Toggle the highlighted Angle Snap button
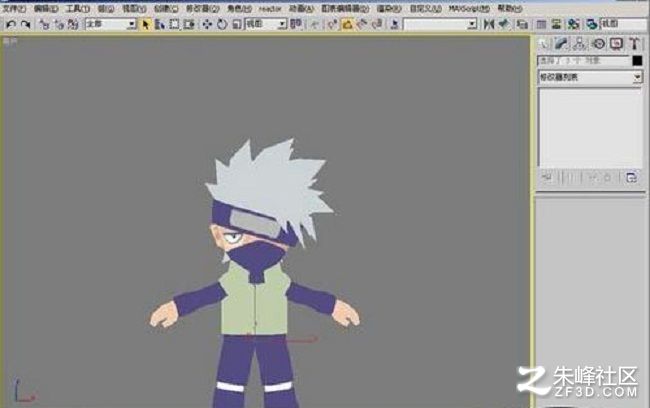The width and height of the screenshot is (650, 408). tap(347, 24)
